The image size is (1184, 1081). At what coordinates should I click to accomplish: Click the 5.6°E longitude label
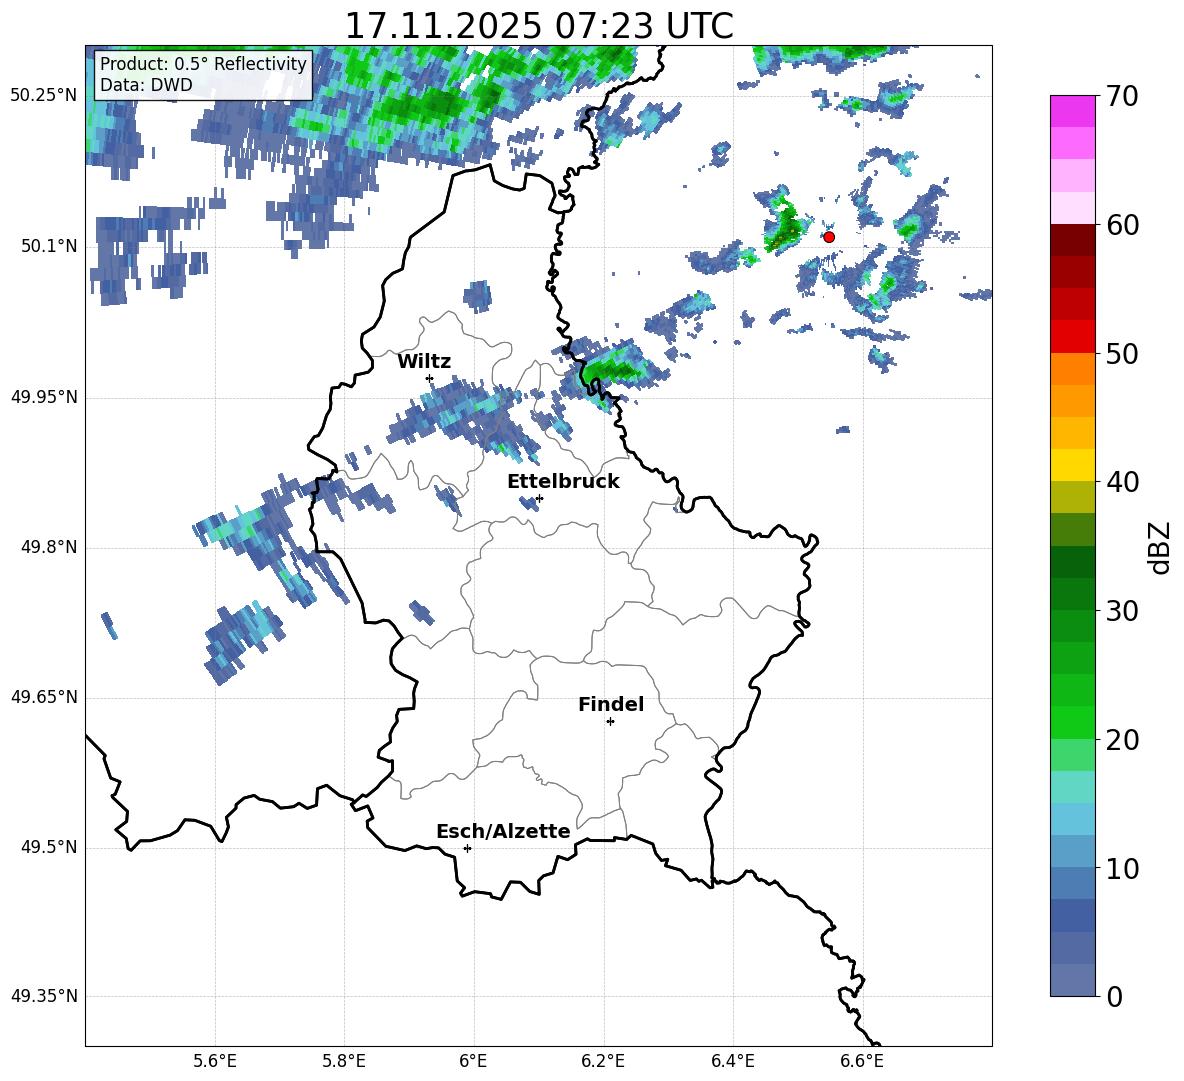(x=215, y=1061)
